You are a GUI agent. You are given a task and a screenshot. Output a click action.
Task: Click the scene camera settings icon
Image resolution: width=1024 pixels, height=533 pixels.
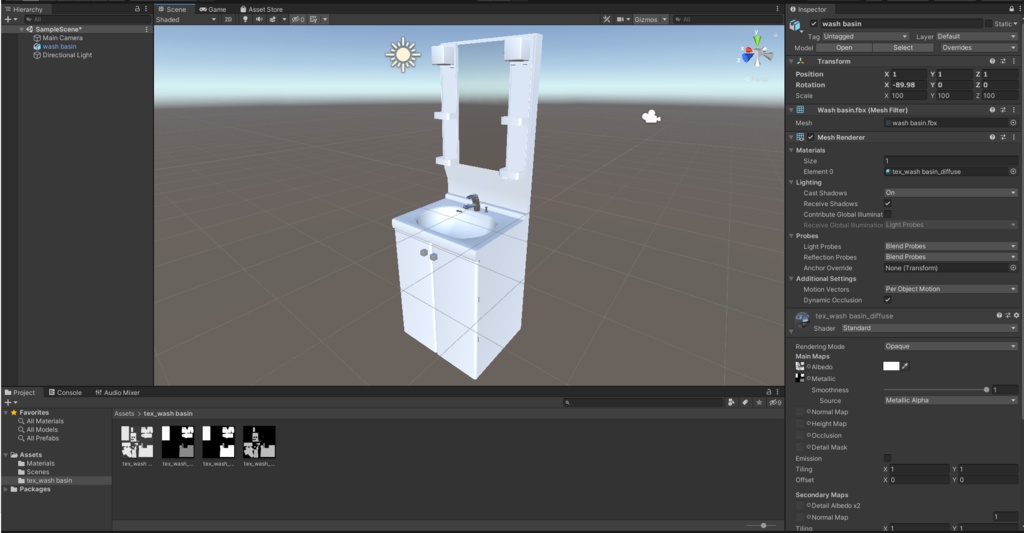(621, 20)
